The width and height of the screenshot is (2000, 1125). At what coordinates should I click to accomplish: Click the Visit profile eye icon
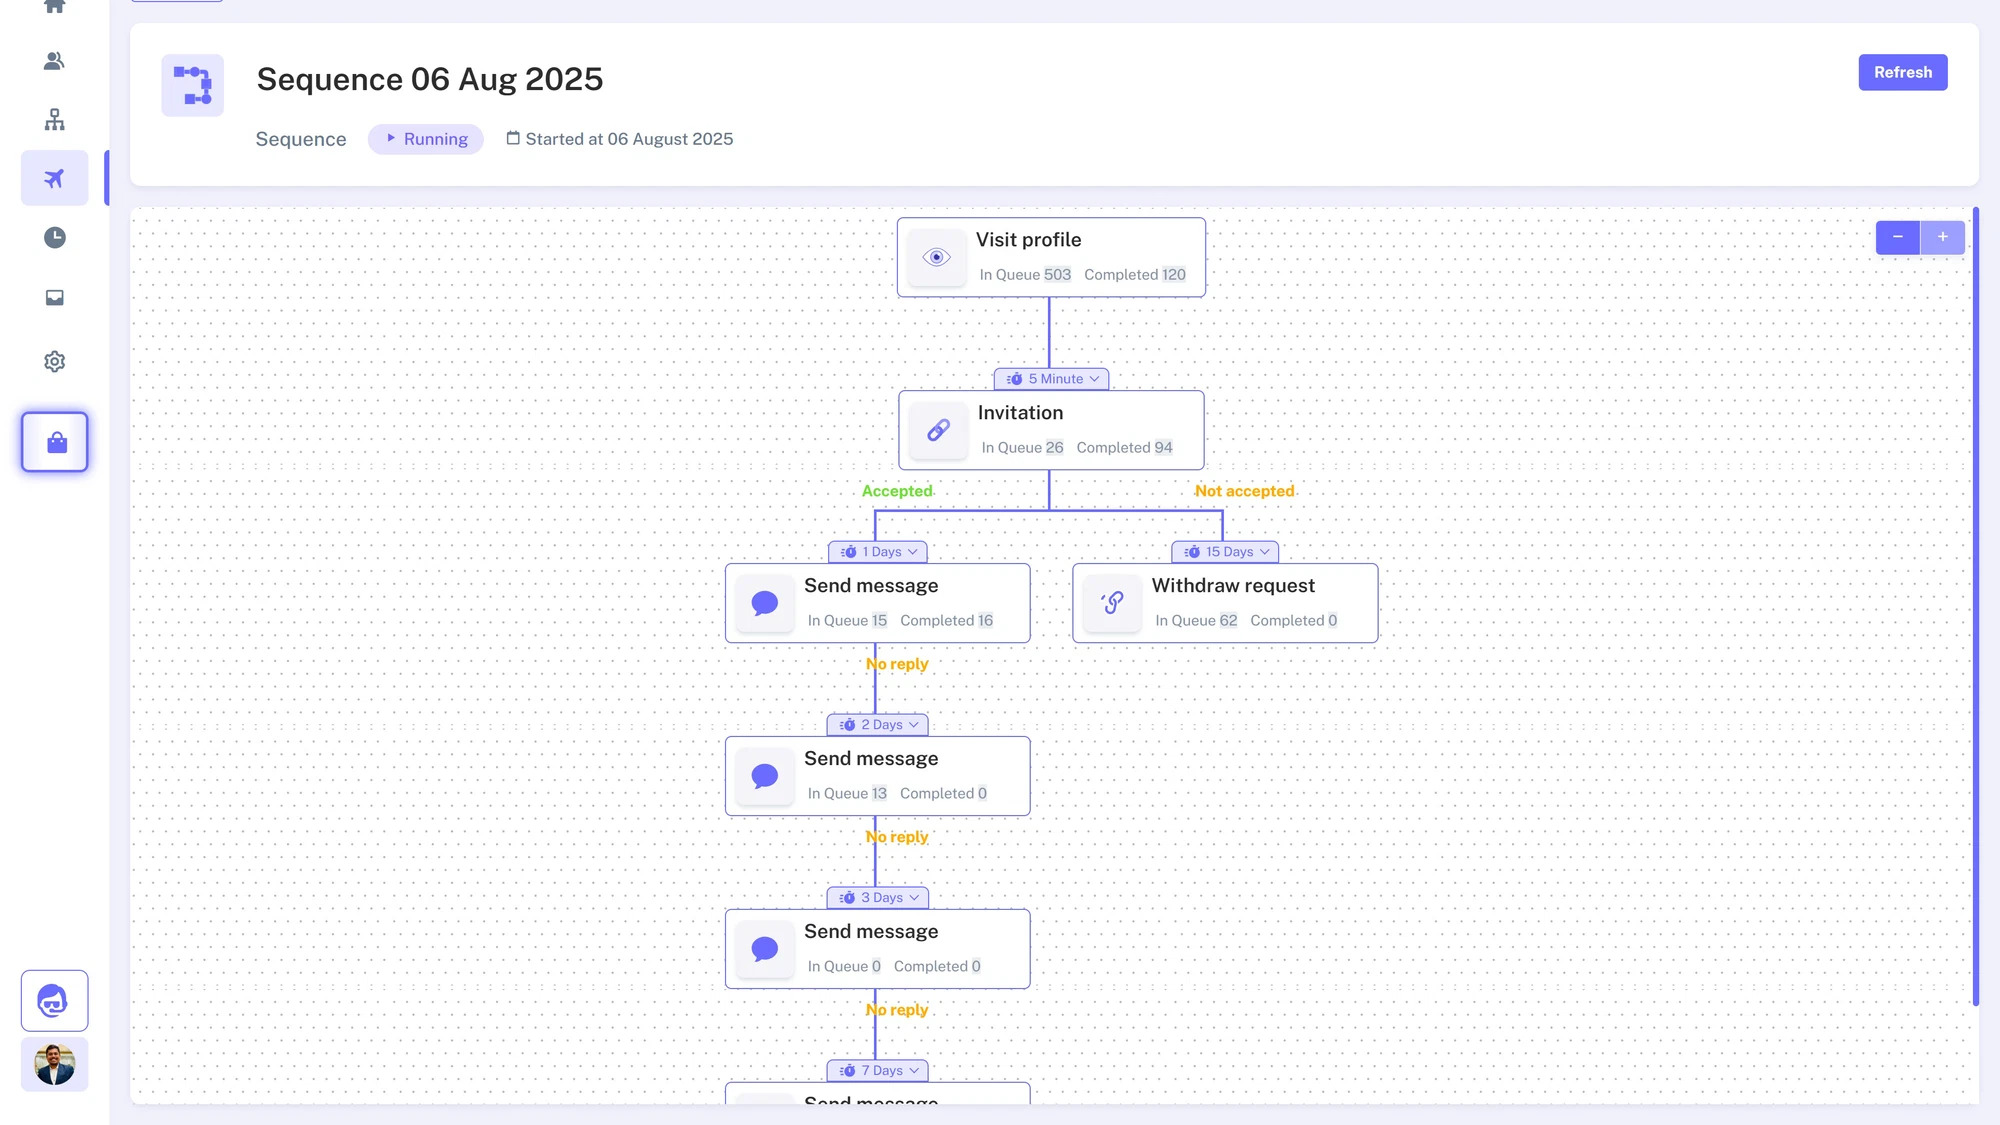(936, 257)
